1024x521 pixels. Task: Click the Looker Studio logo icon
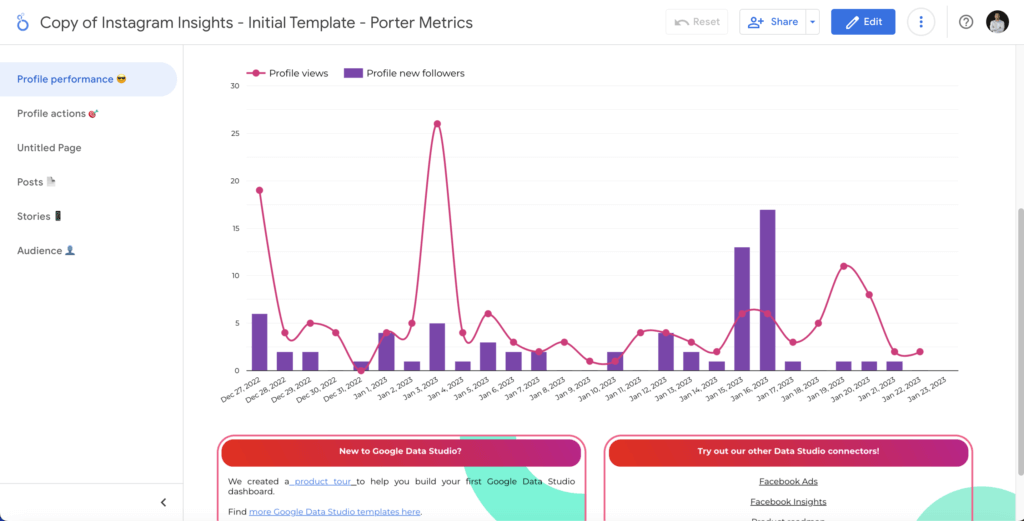coord(23,22)
